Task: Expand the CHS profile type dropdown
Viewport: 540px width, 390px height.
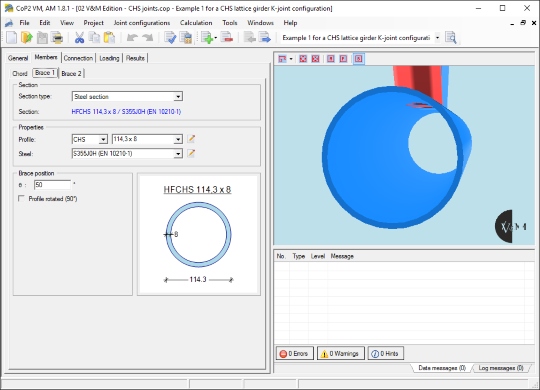Action: (103, 140)
